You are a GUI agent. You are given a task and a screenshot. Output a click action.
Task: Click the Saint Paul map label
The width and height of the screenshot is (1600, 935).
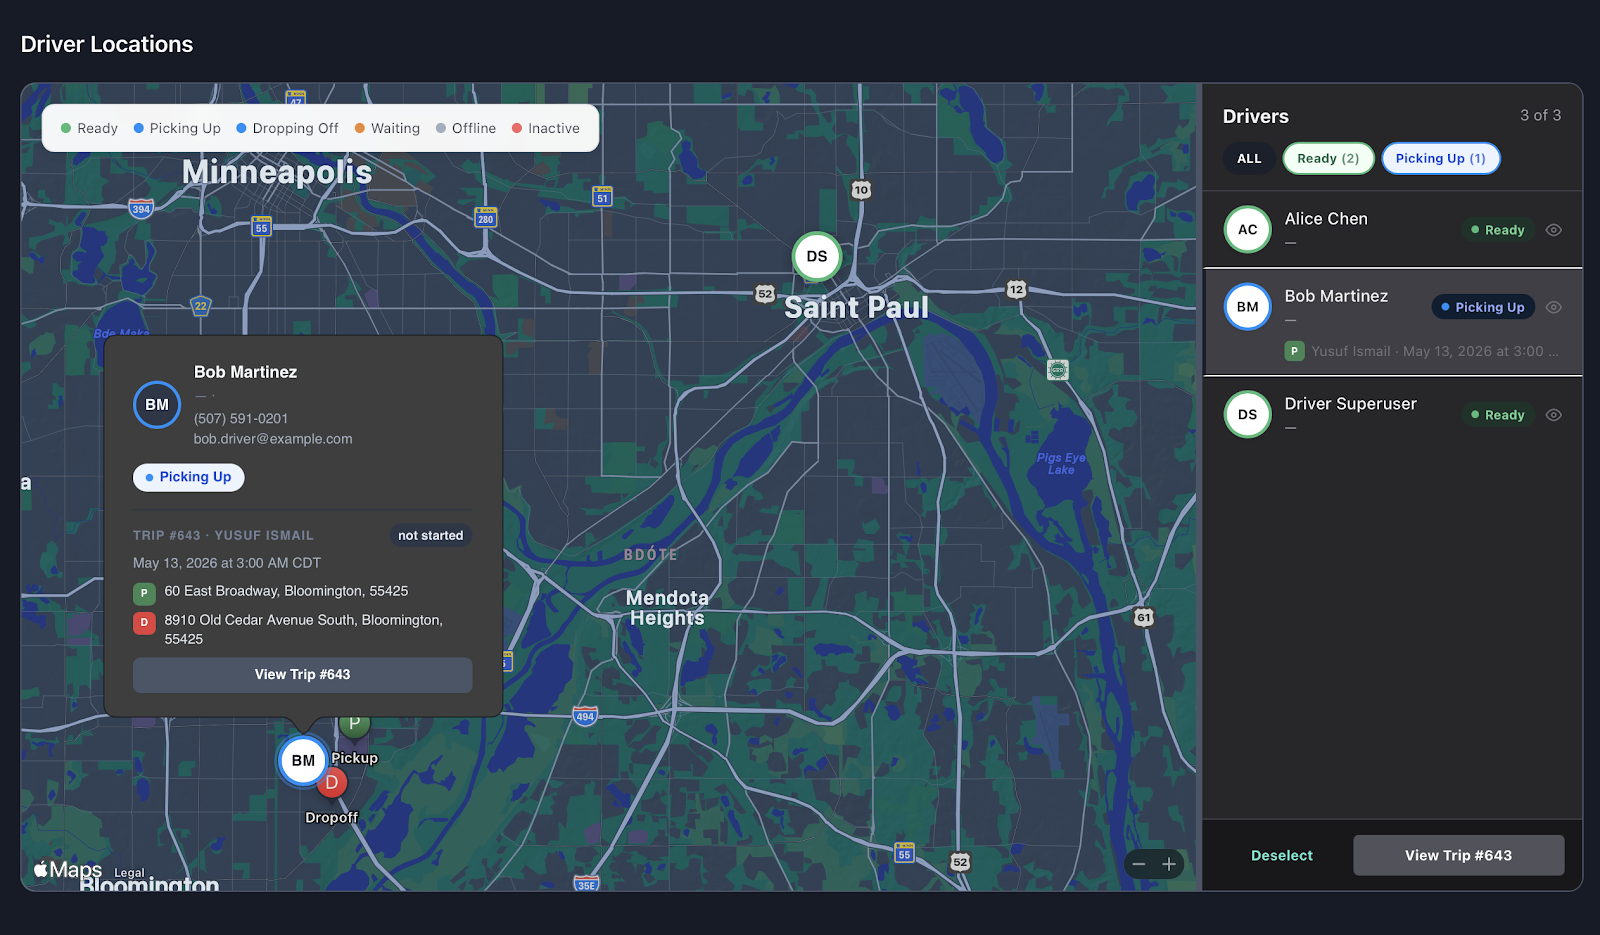coord(856,308)
